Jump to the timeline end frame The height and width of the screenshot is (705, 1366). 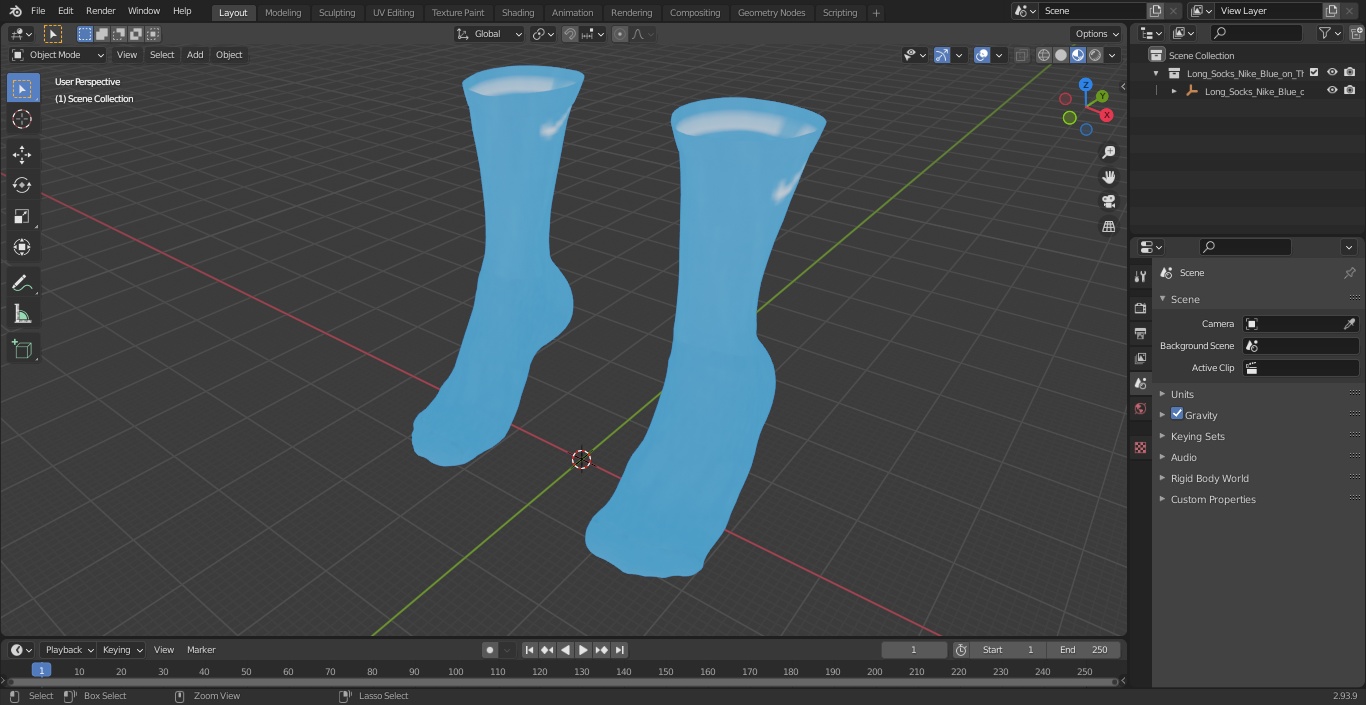(x=620, y=650)
